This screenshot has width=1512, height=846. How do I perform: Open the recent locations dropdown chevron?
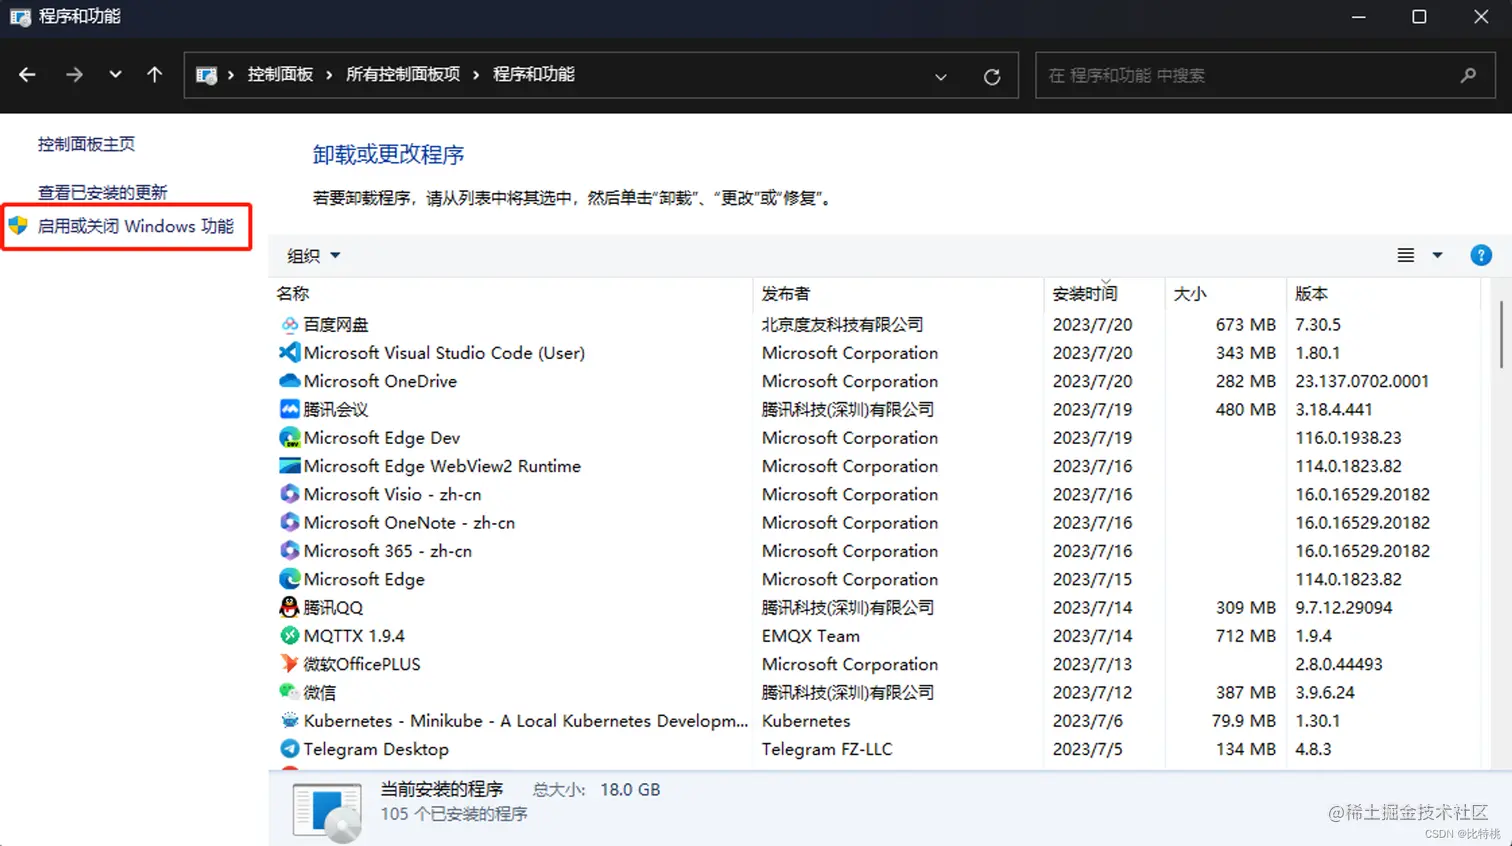(115, 75)
